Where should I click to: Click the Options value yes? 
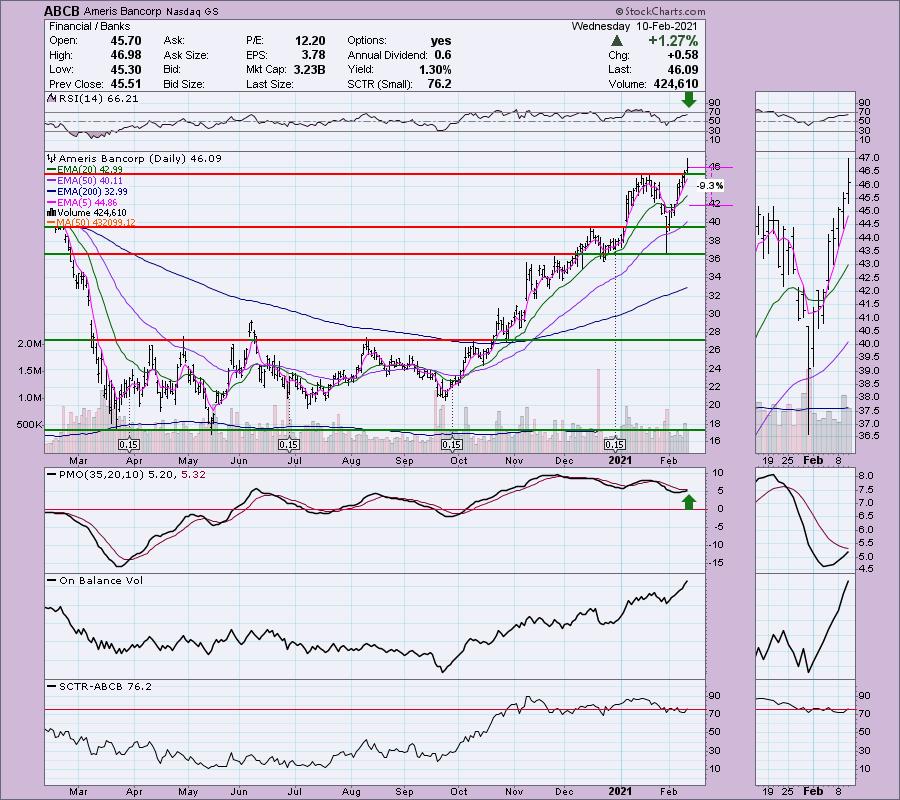pos(441,41)
